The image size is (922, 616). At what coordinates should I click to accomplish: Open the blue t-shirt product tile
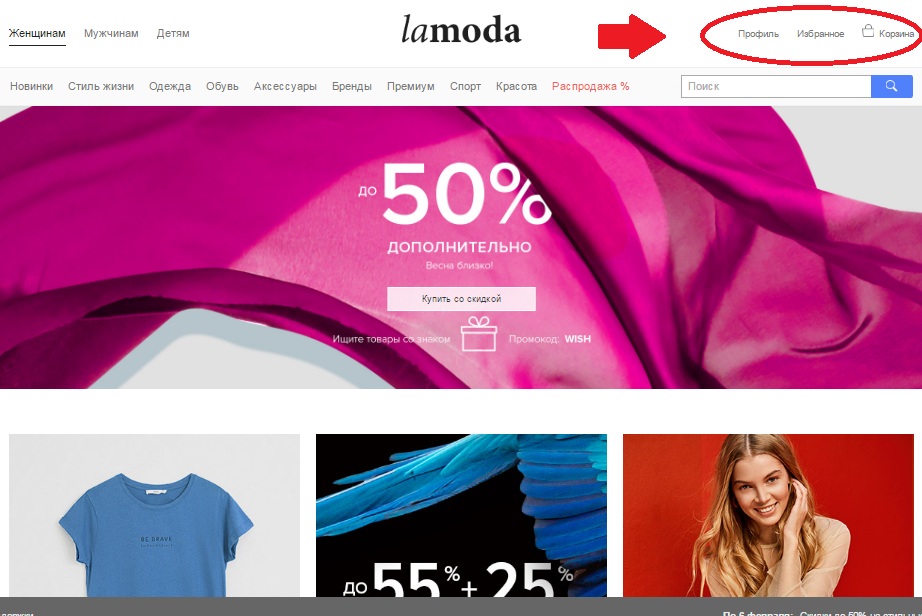click(x=154, y=515)
